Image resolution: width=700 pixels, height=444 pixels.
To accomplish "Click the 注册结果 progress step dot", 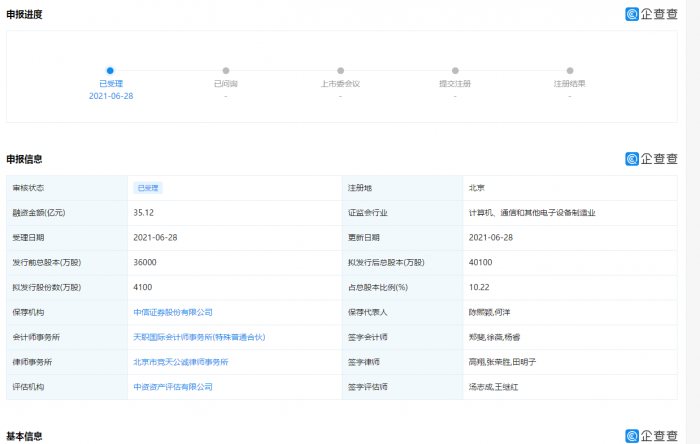I will [570, 71].
